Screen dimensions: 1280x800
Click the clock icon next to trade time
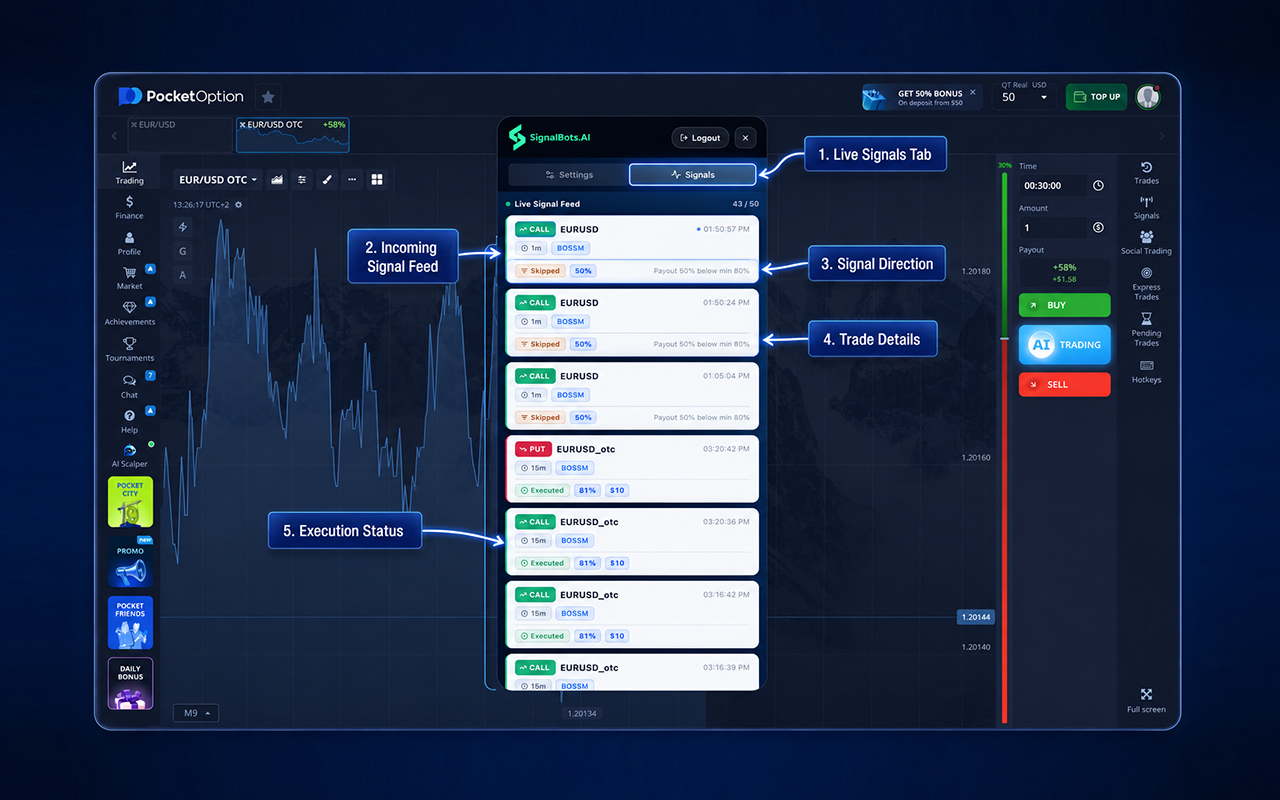(x=1098, y=186)
